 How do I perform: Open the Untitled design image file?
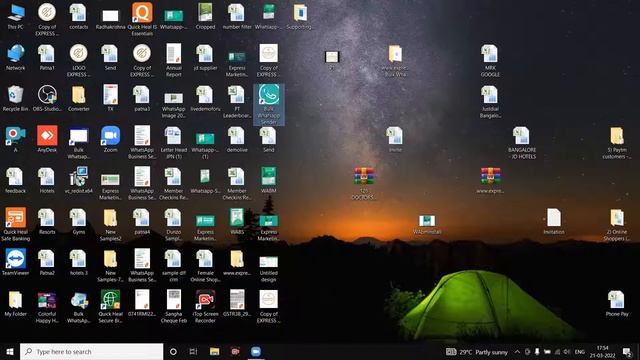coord(269,268)
